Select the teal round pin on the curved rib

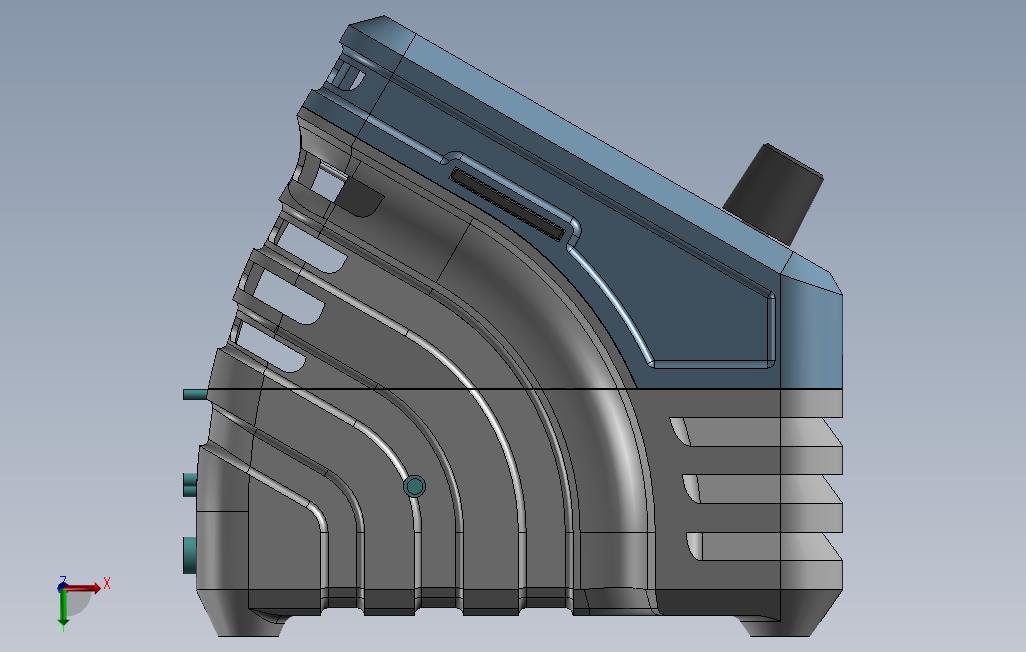[x=414, y=486]
